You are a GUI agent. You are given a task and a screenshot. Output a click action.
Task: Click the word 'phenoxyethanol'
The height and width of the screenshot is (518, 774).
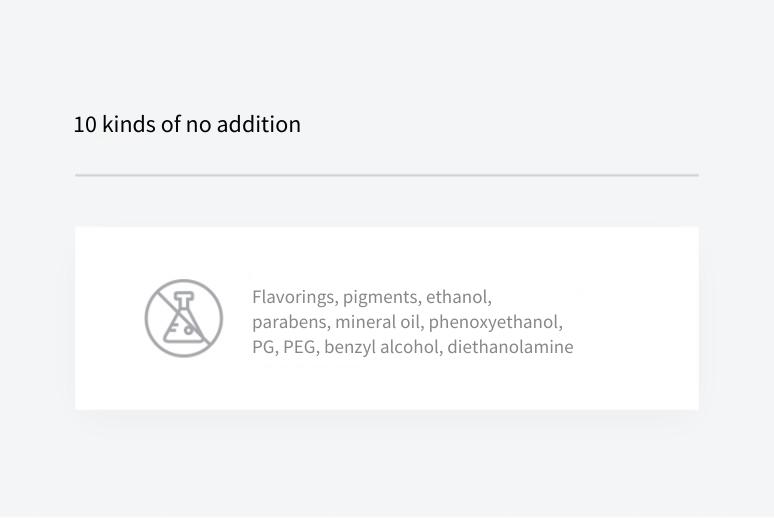point(494,322)
